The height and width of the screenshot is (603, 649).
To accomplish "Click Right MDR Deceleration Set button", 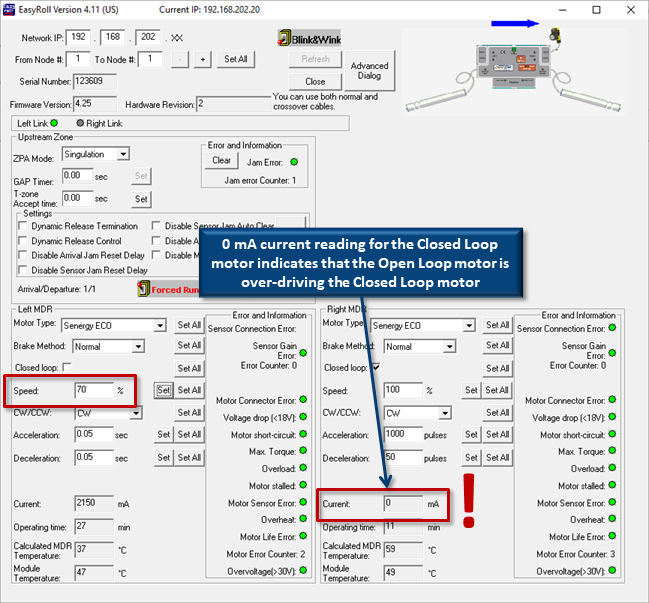I will (471, 458).
